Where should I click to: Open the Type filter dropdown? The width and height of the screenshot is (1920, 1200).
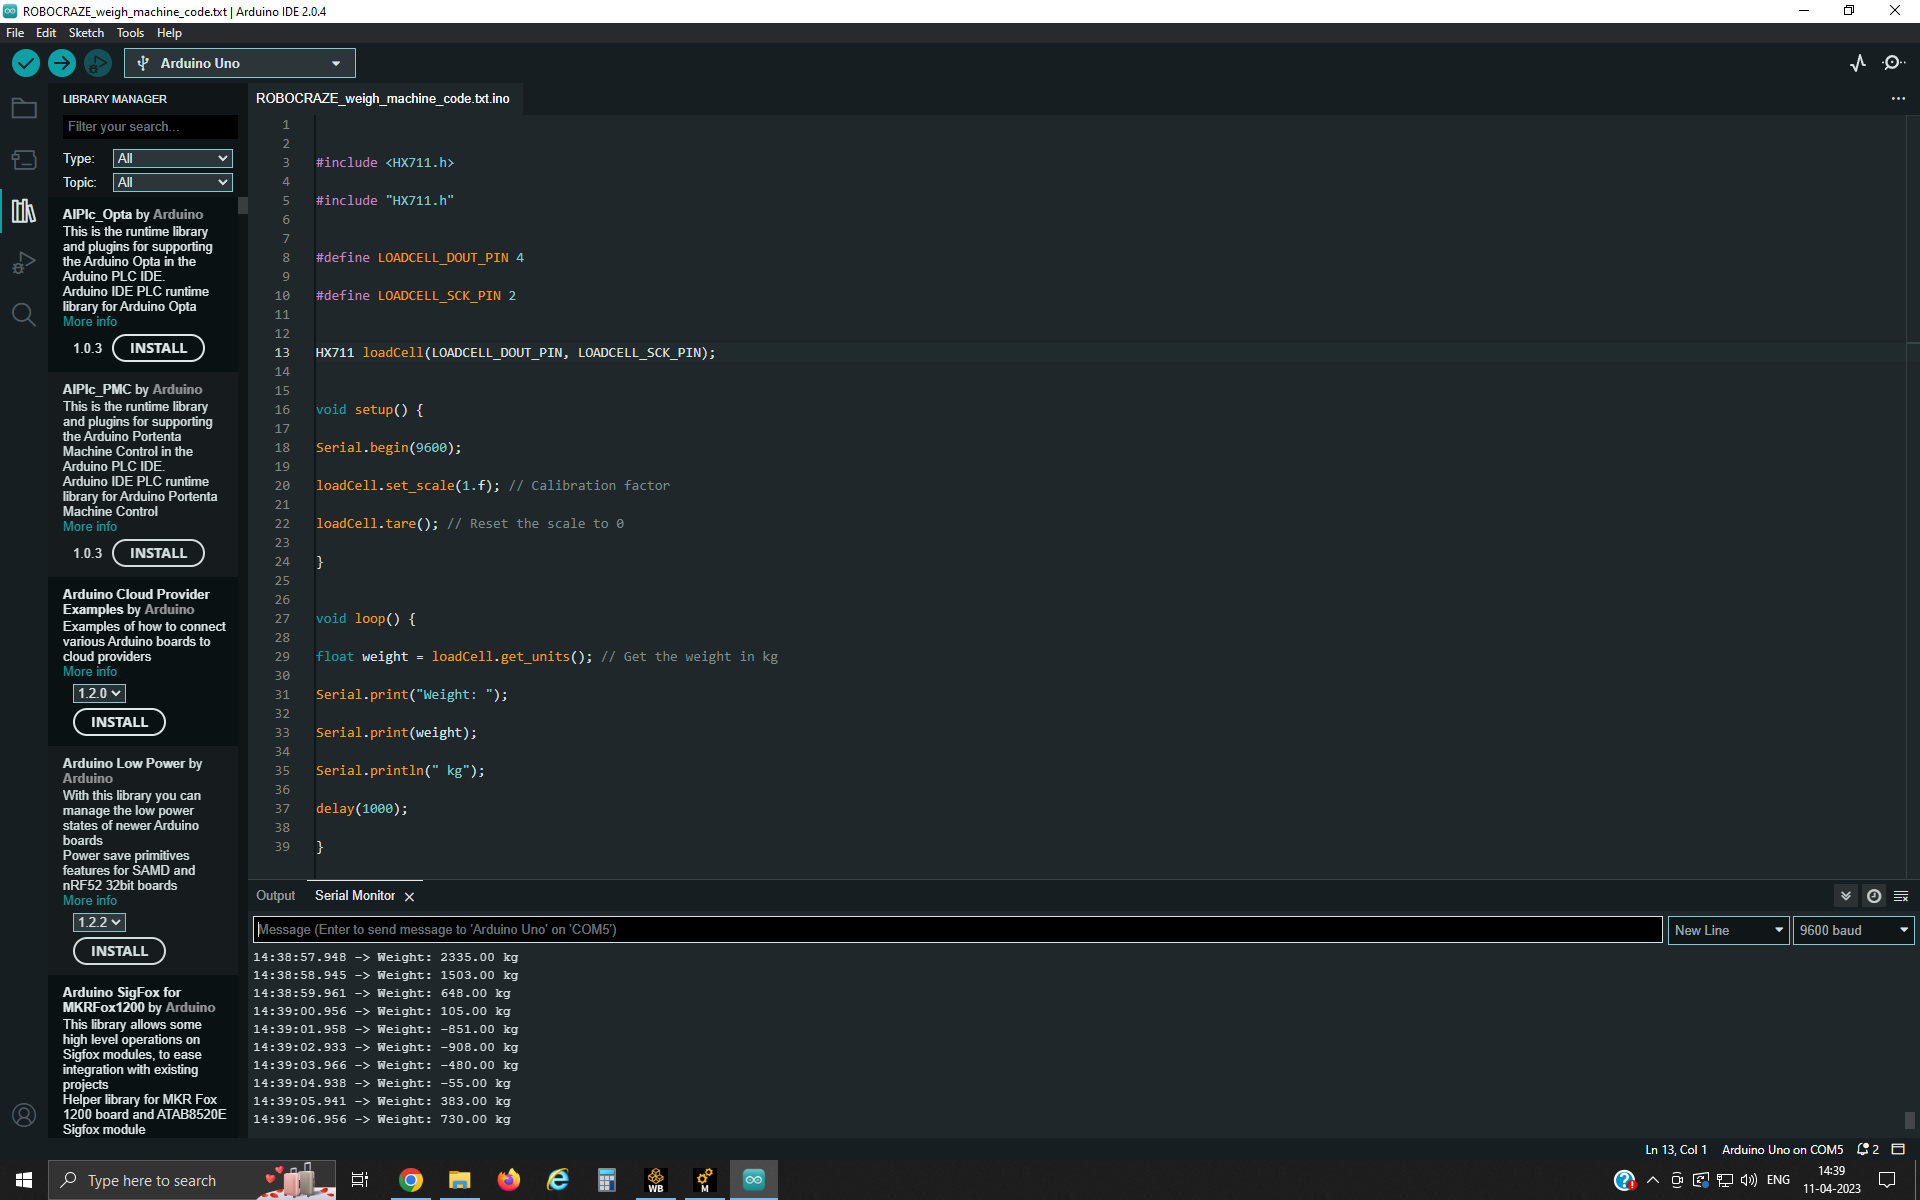(173, 158)
